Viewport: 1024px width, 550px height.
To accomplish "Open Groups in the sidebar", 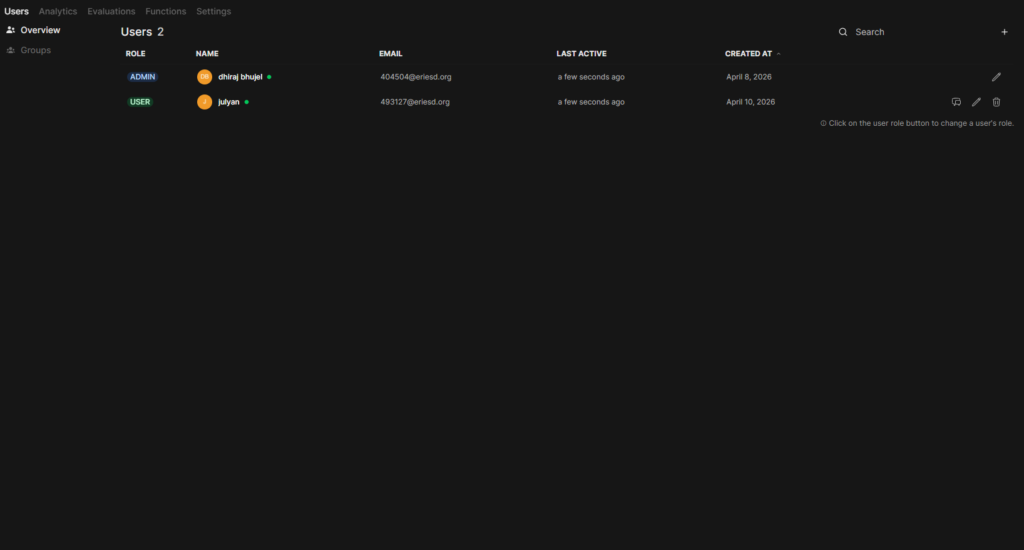I will pos(35,50).
